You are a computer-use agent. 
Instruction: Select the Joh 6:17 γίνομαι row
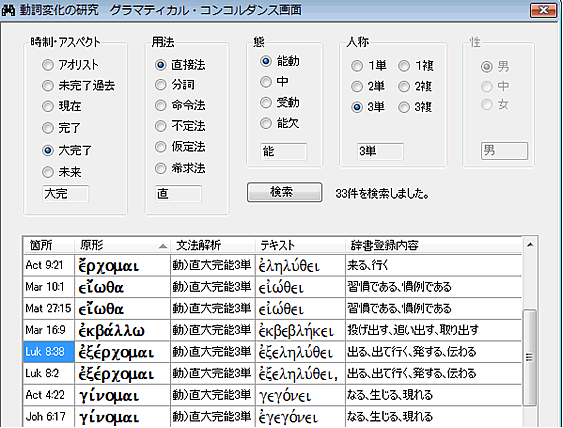click(x=272, y=417)
